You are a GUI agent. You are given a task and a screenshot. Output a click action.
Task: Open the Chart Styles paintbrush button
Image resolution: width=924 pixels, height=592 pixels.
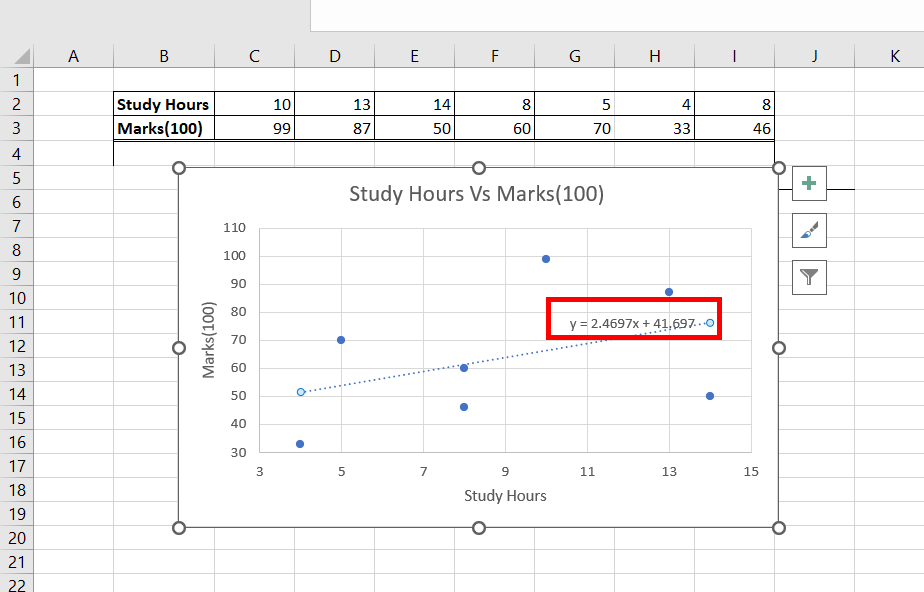tap(809, 230)
